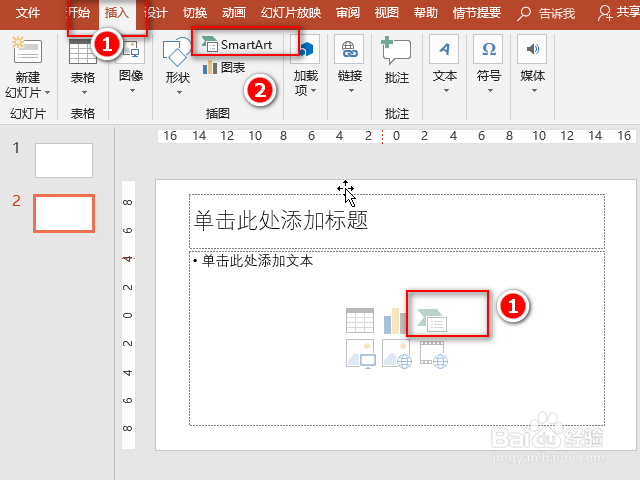This screenshot has width=640, height=480.
Task: Expand the Add-ins (加载项) dropdown arrow
Action: click(x=313, y=90)
